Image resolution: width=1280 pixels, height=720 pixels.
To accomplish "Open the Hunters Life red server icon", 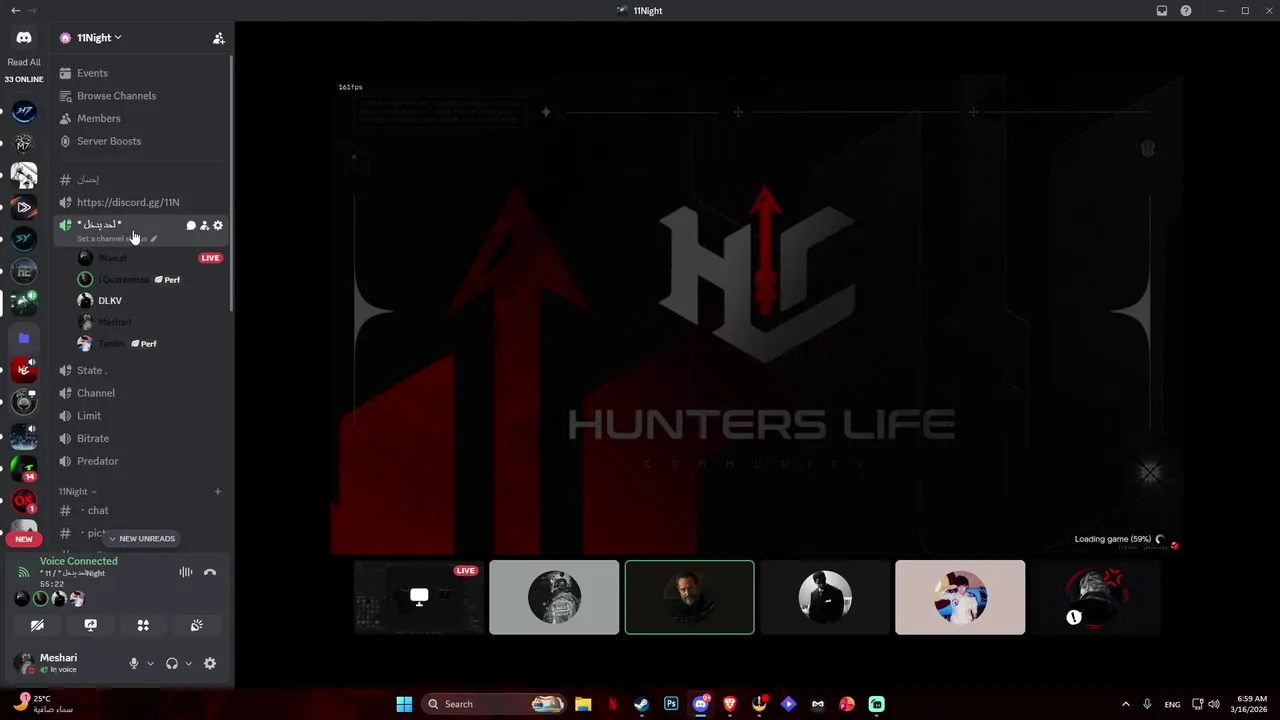I will coord(24,370).
